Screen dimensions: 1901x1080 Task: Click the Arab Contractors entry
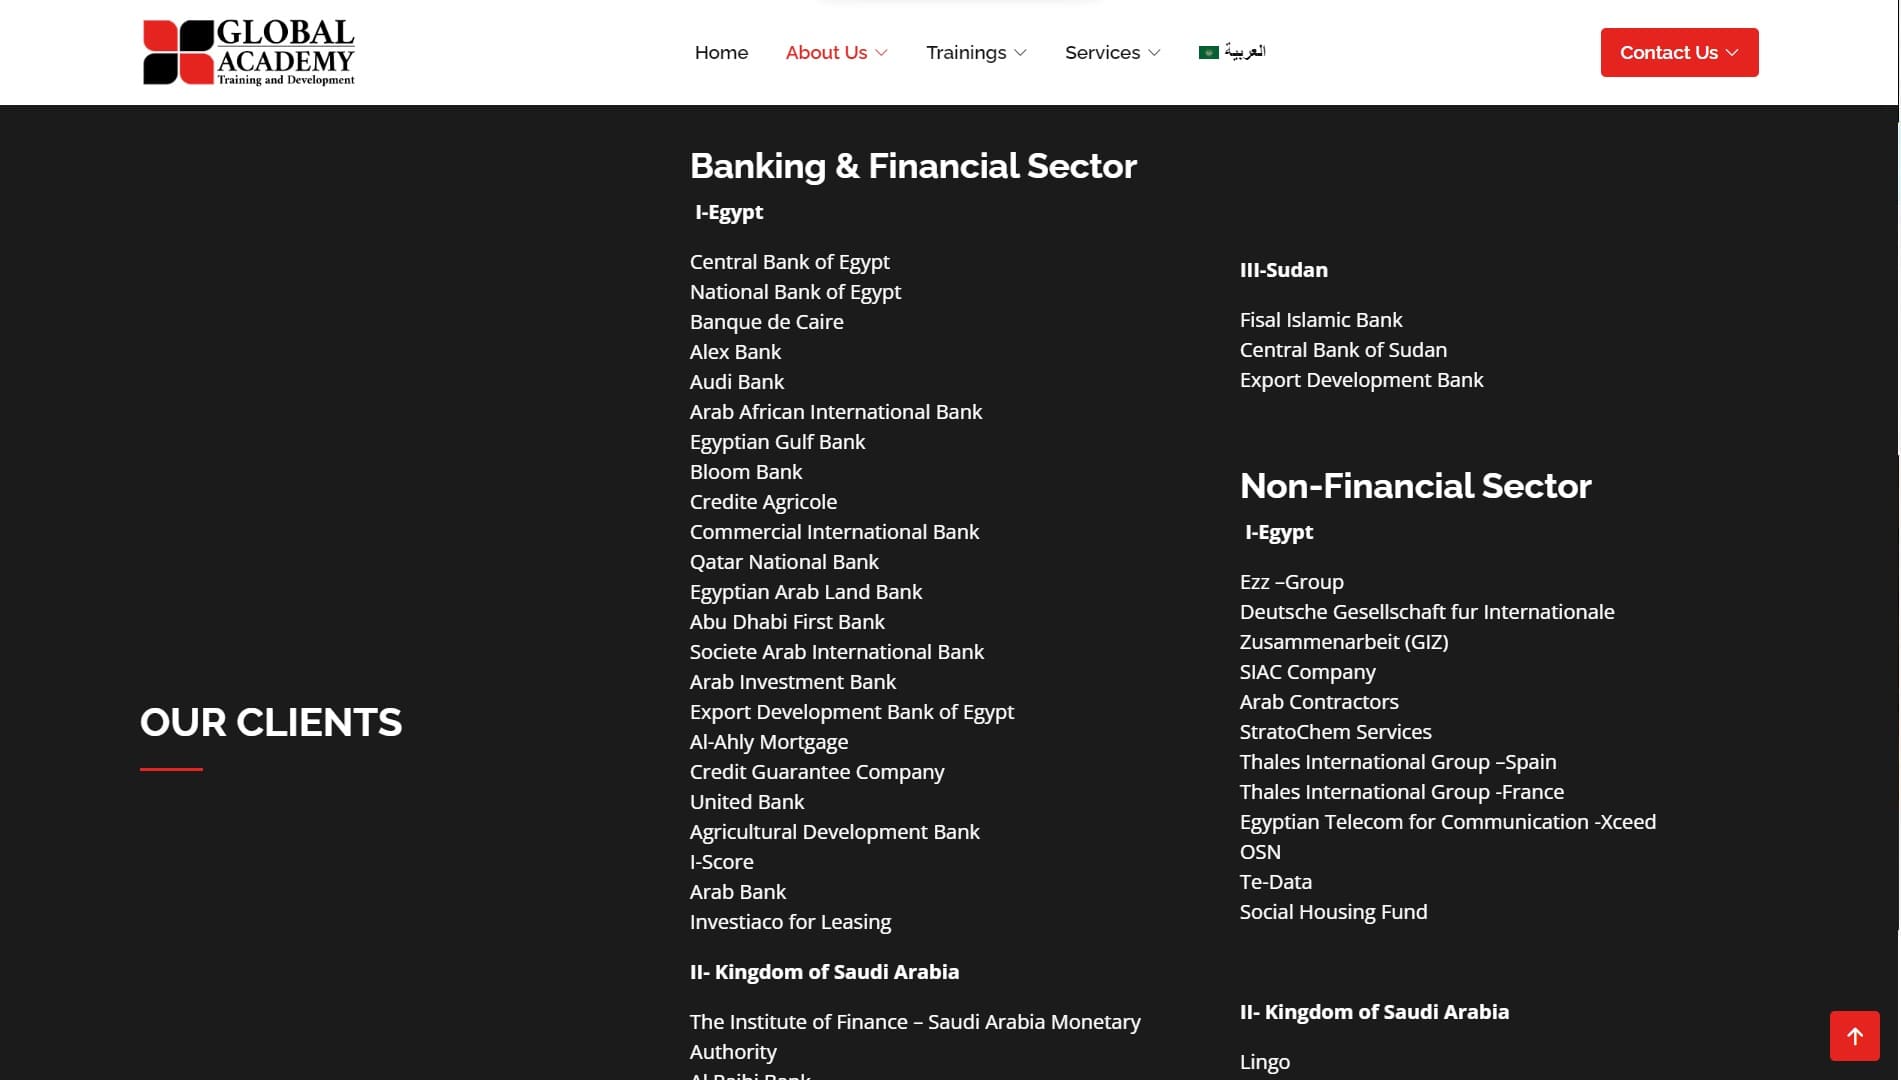tap(1319, 702)
